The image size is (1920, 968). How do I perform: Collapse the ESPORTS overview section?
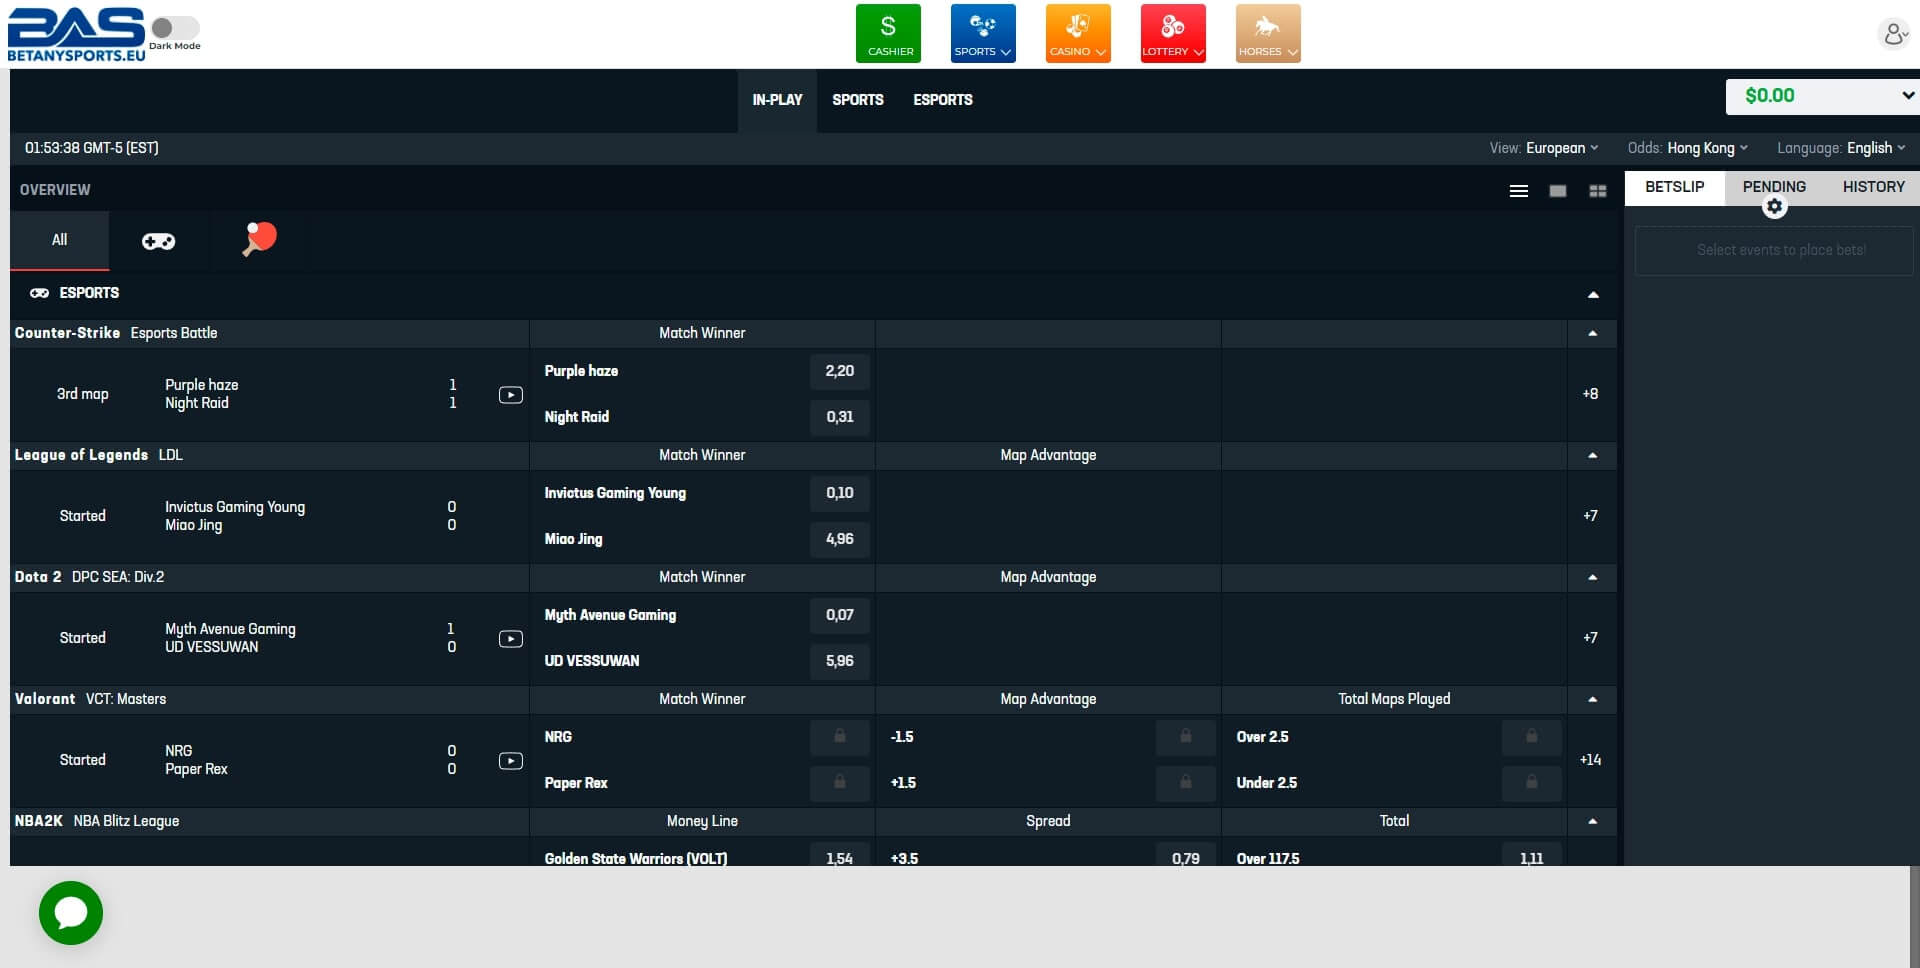tap(1592, 293)
